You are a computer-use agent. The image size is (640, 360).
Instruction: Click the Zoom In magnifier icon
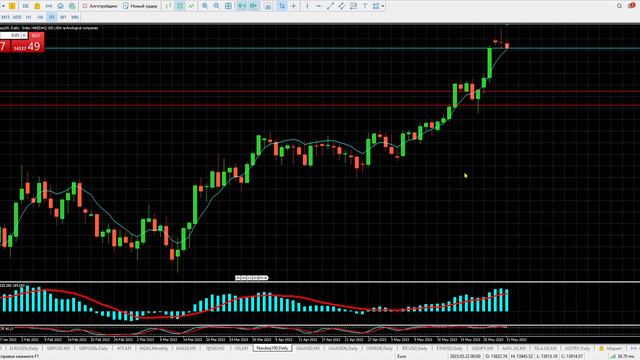point(205,6)
